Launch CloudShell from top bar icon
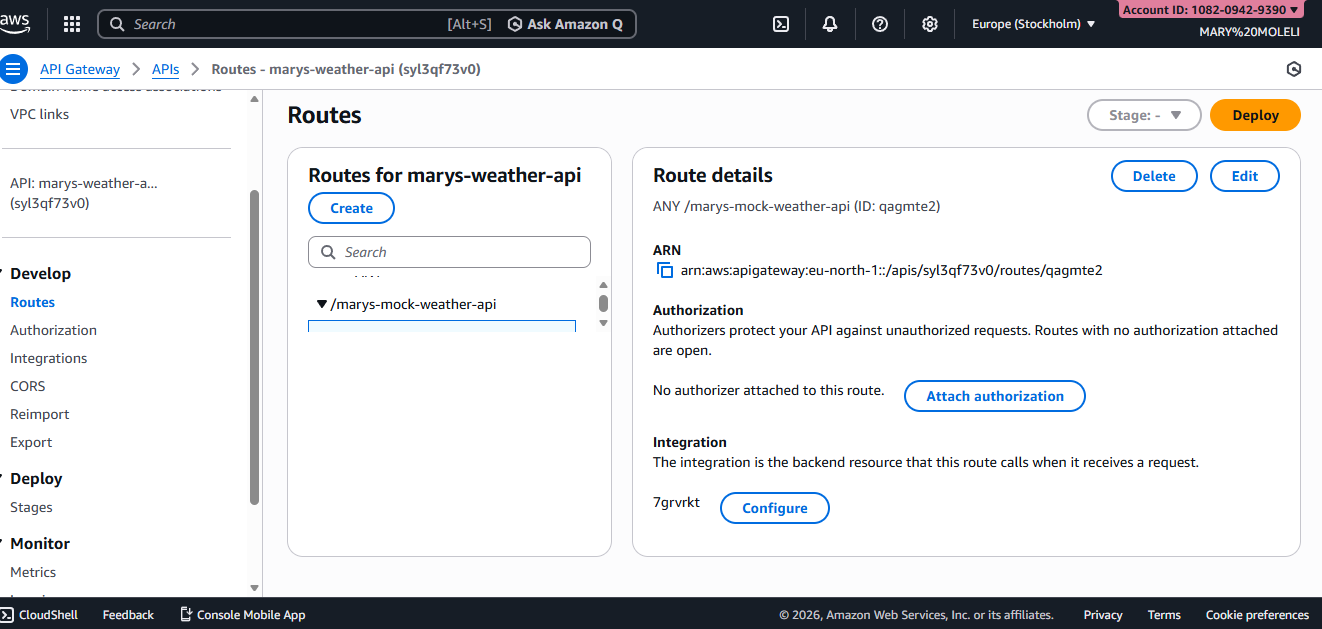The width and height of the screenshot is (1322, 629). [781, 24]
